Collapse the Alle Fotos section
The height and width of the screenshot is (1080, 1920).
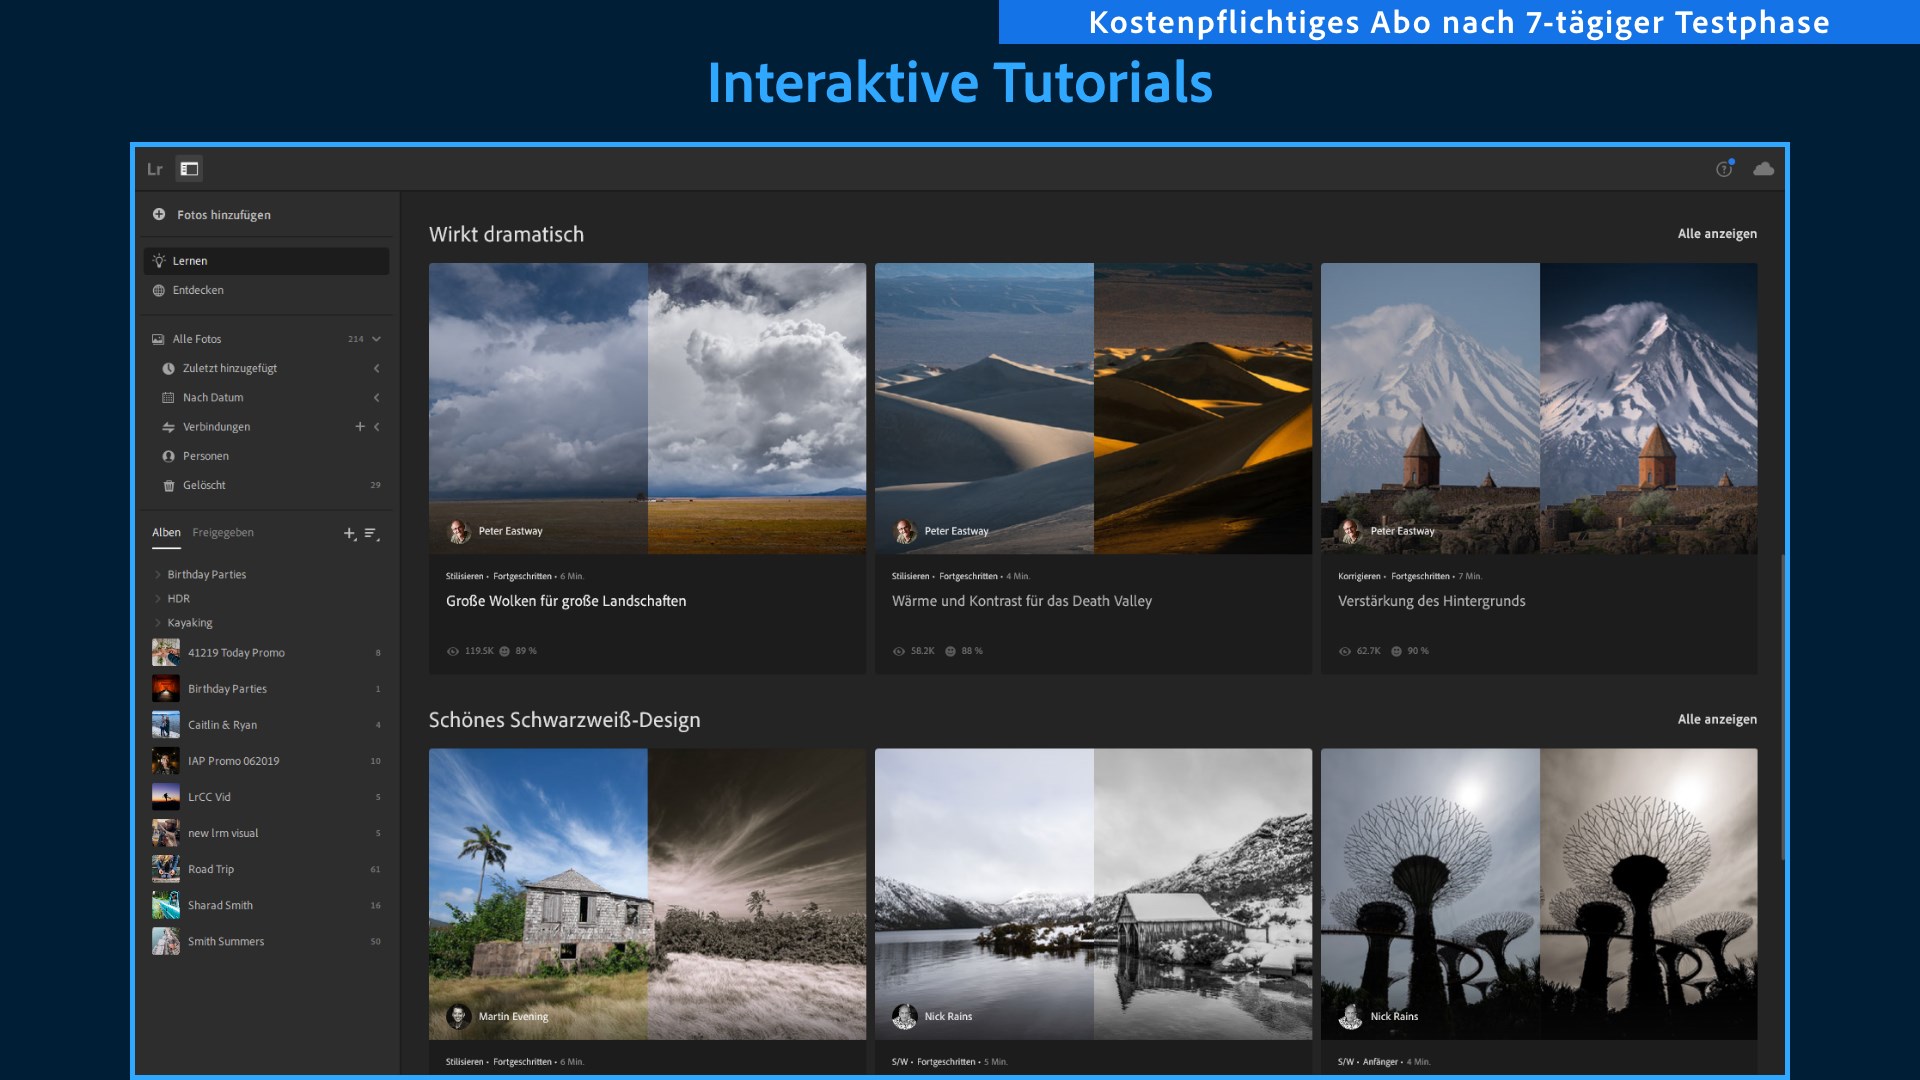(377, 339)
